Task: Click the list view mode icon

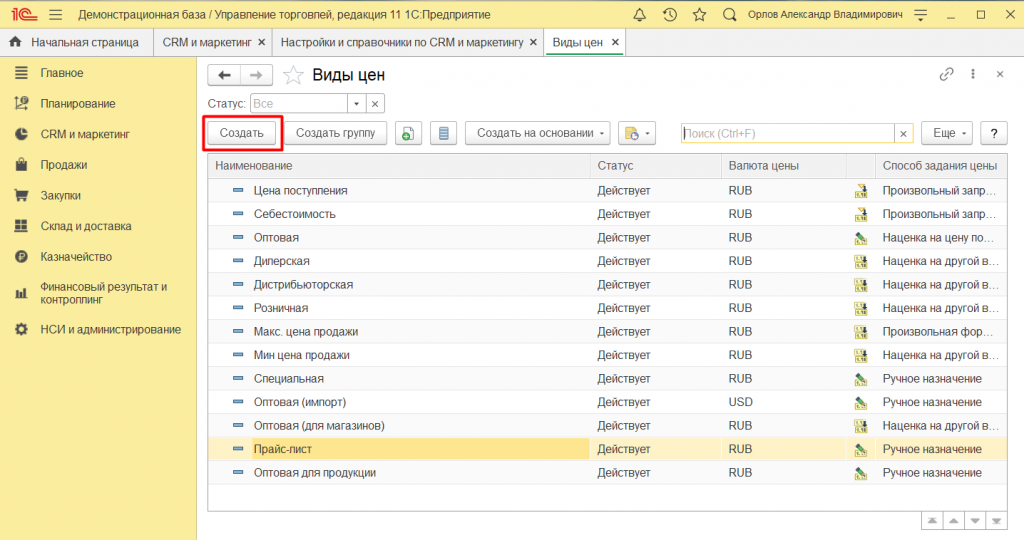Action: [445, 133]
